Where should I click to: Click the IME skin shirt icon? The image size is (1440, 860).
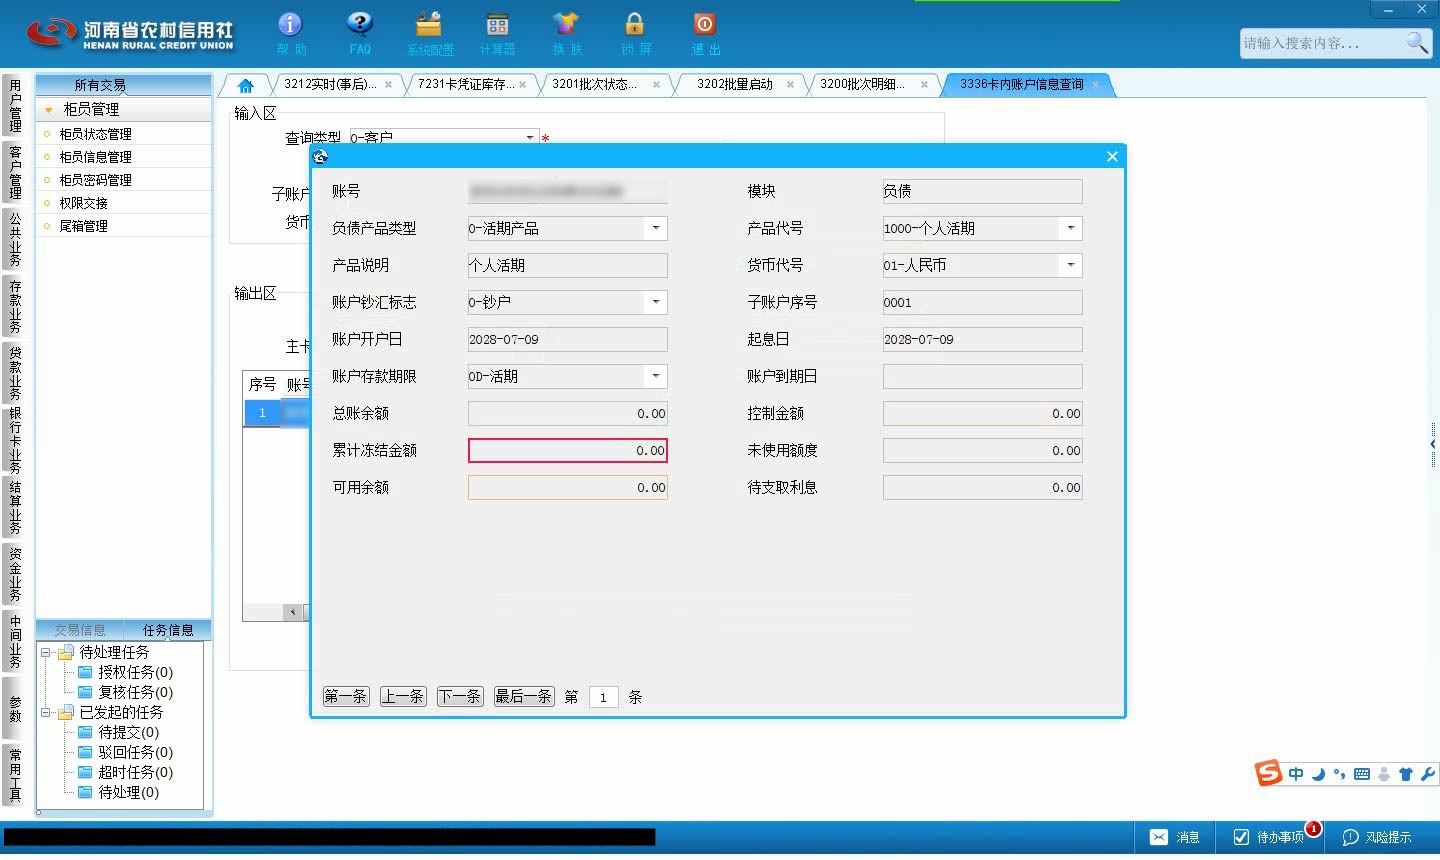coord(1406,774)
